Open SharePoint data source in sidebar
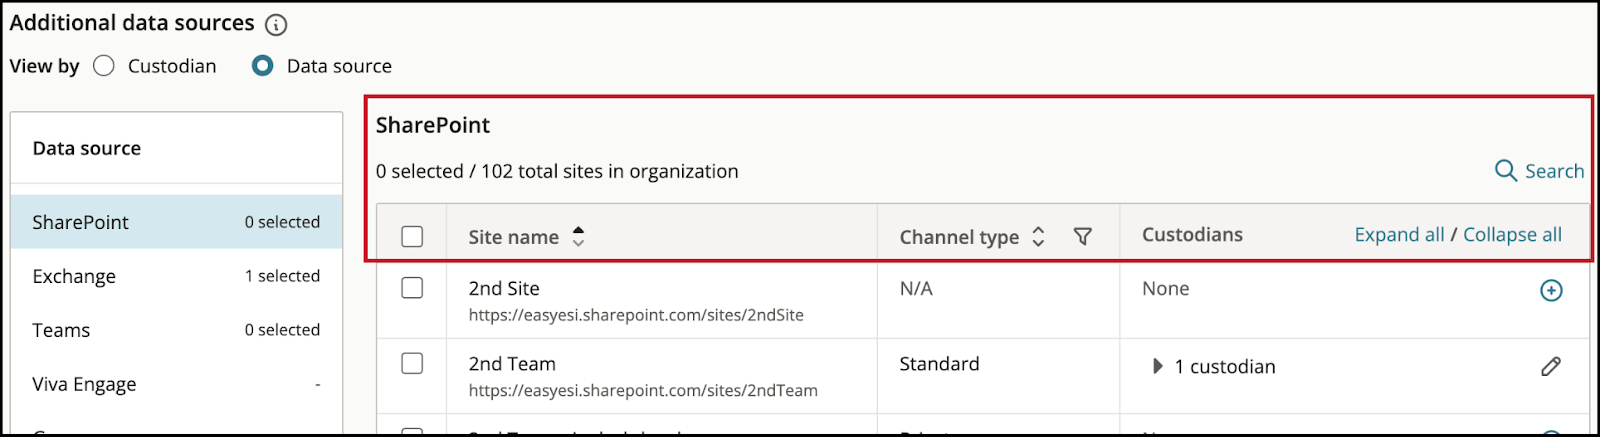The width and height of the screenshot is (1600, 437). click(x=177, y=222)
